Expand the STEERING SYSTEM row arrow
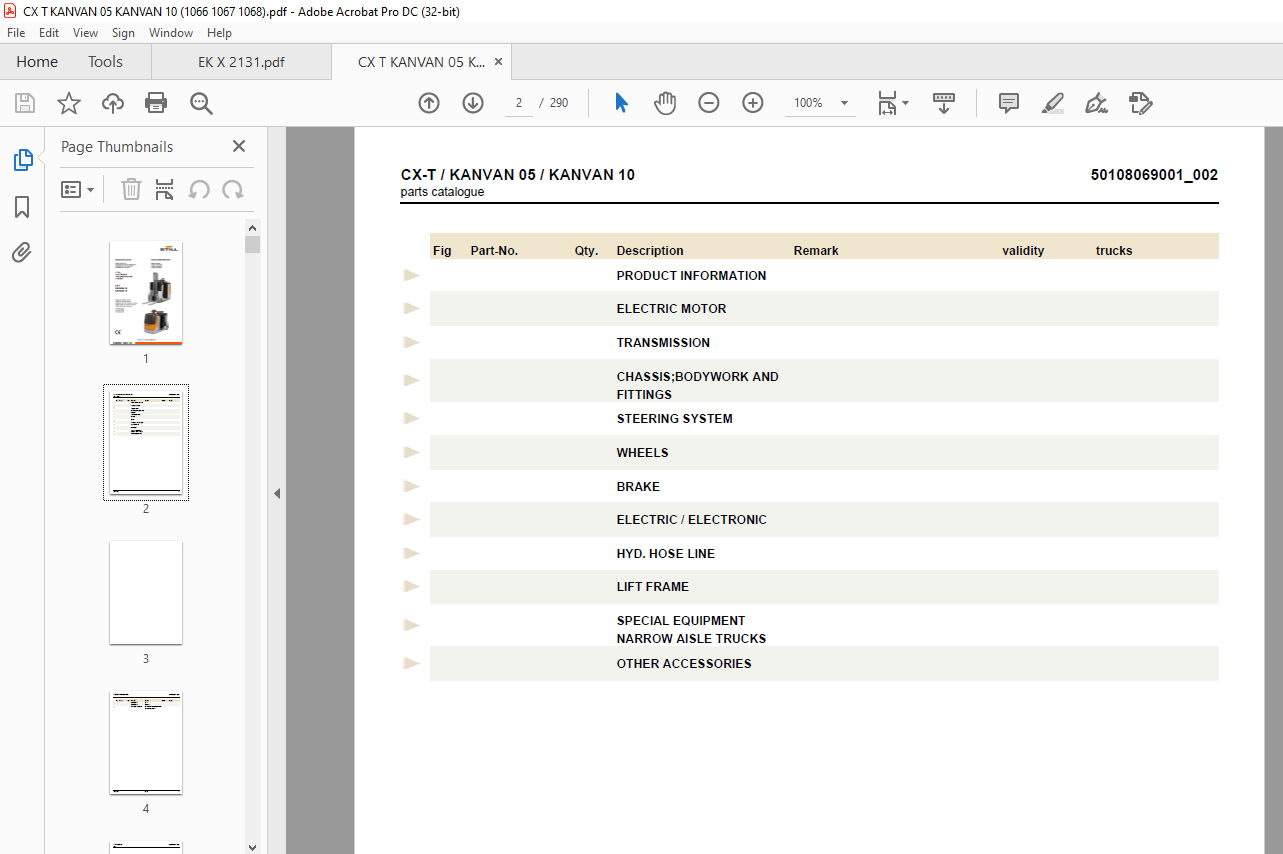The height and width of the screenshot is (854, 1283). [411, 419]
